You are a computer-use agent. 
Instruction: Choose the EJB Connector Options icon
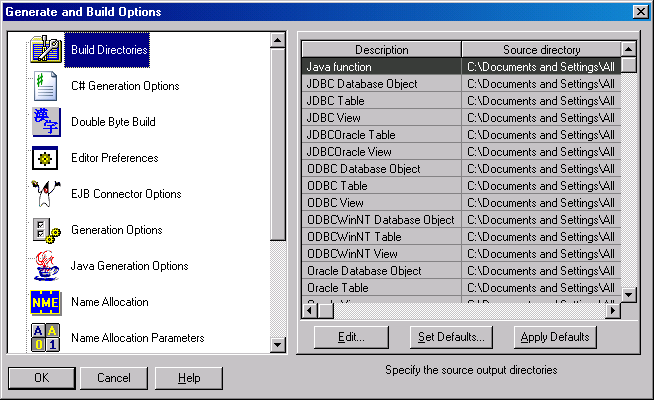[46, 193]
